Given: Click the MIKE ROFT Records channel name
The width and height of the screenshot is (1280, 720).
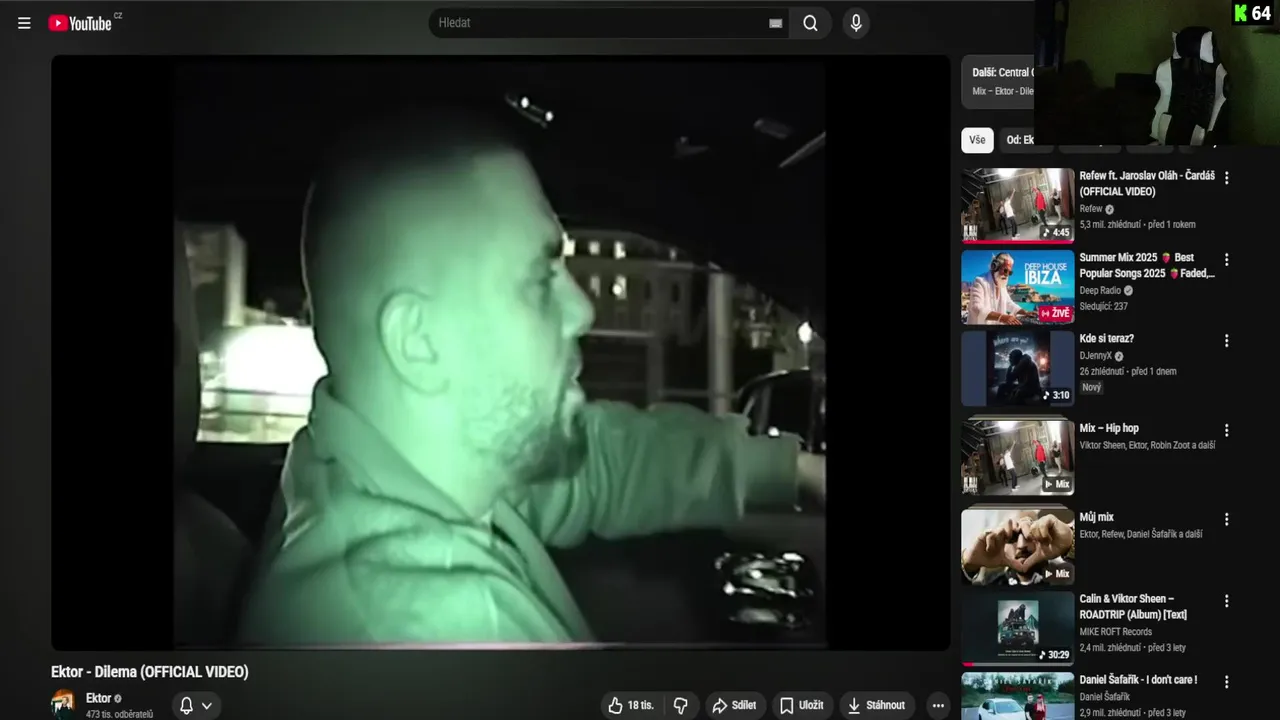Looking at the screenshot, I should click(x=1116, y=632).
